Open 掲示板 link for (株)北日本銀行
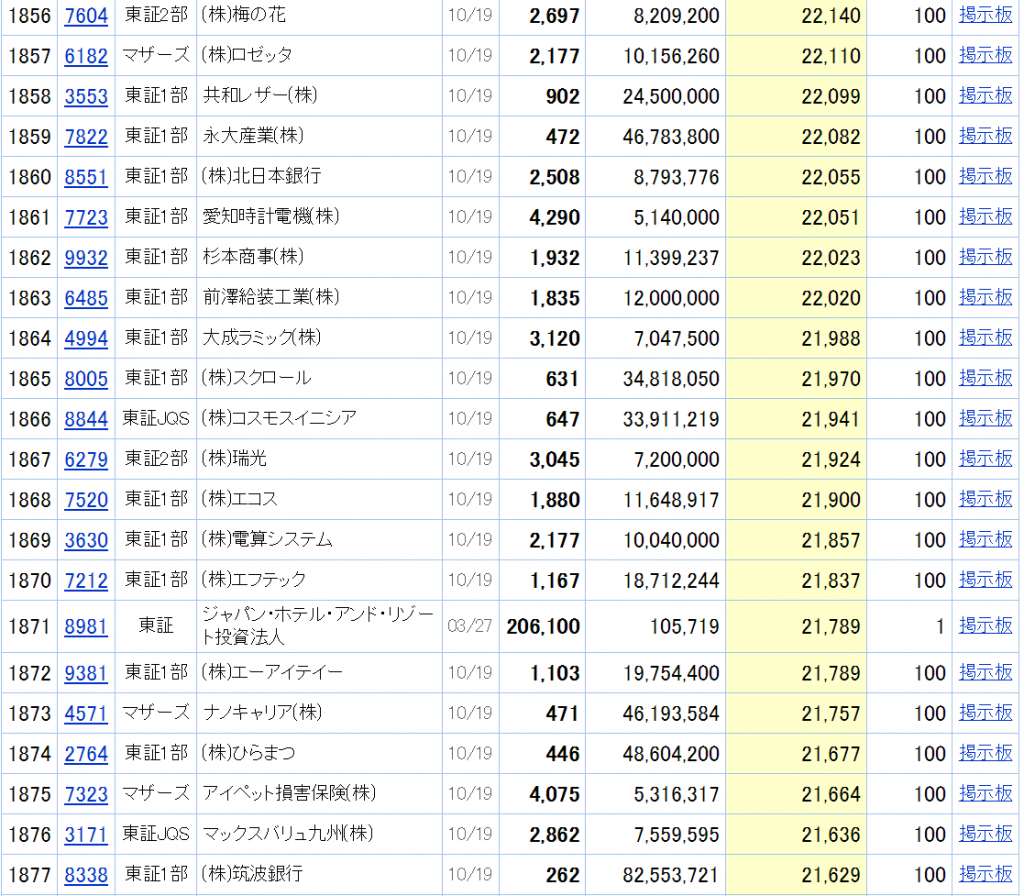This screenshot has width=1024, height=896. 985,176
